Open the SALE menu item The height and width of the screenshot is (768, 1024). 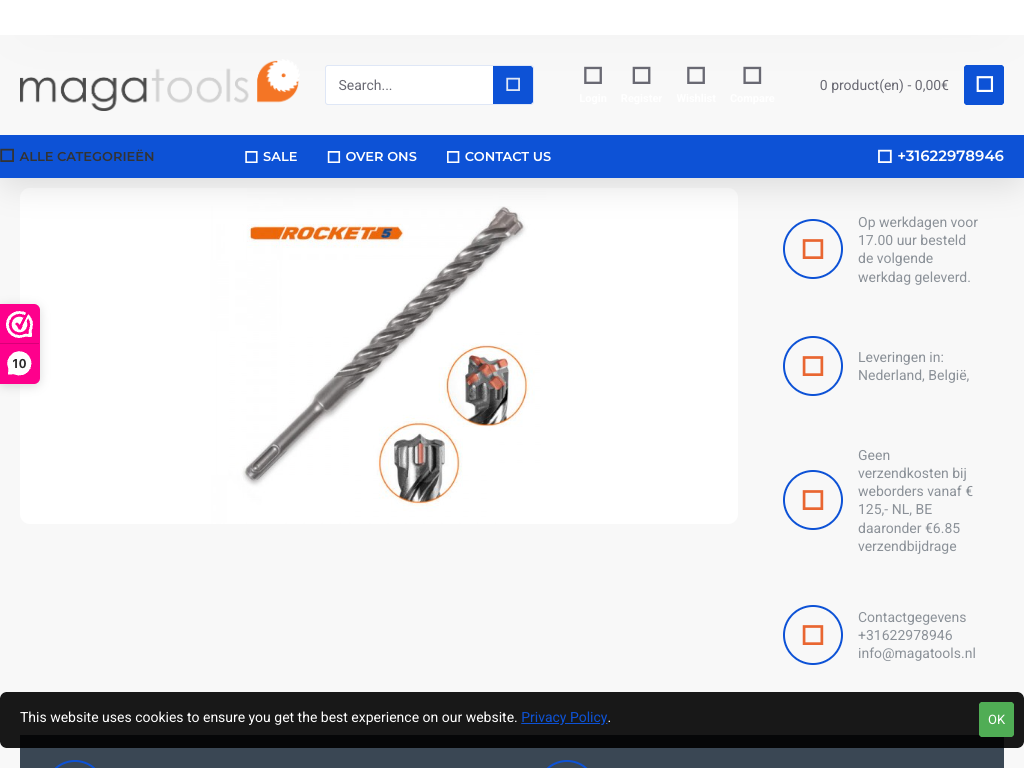coord(271,157)
